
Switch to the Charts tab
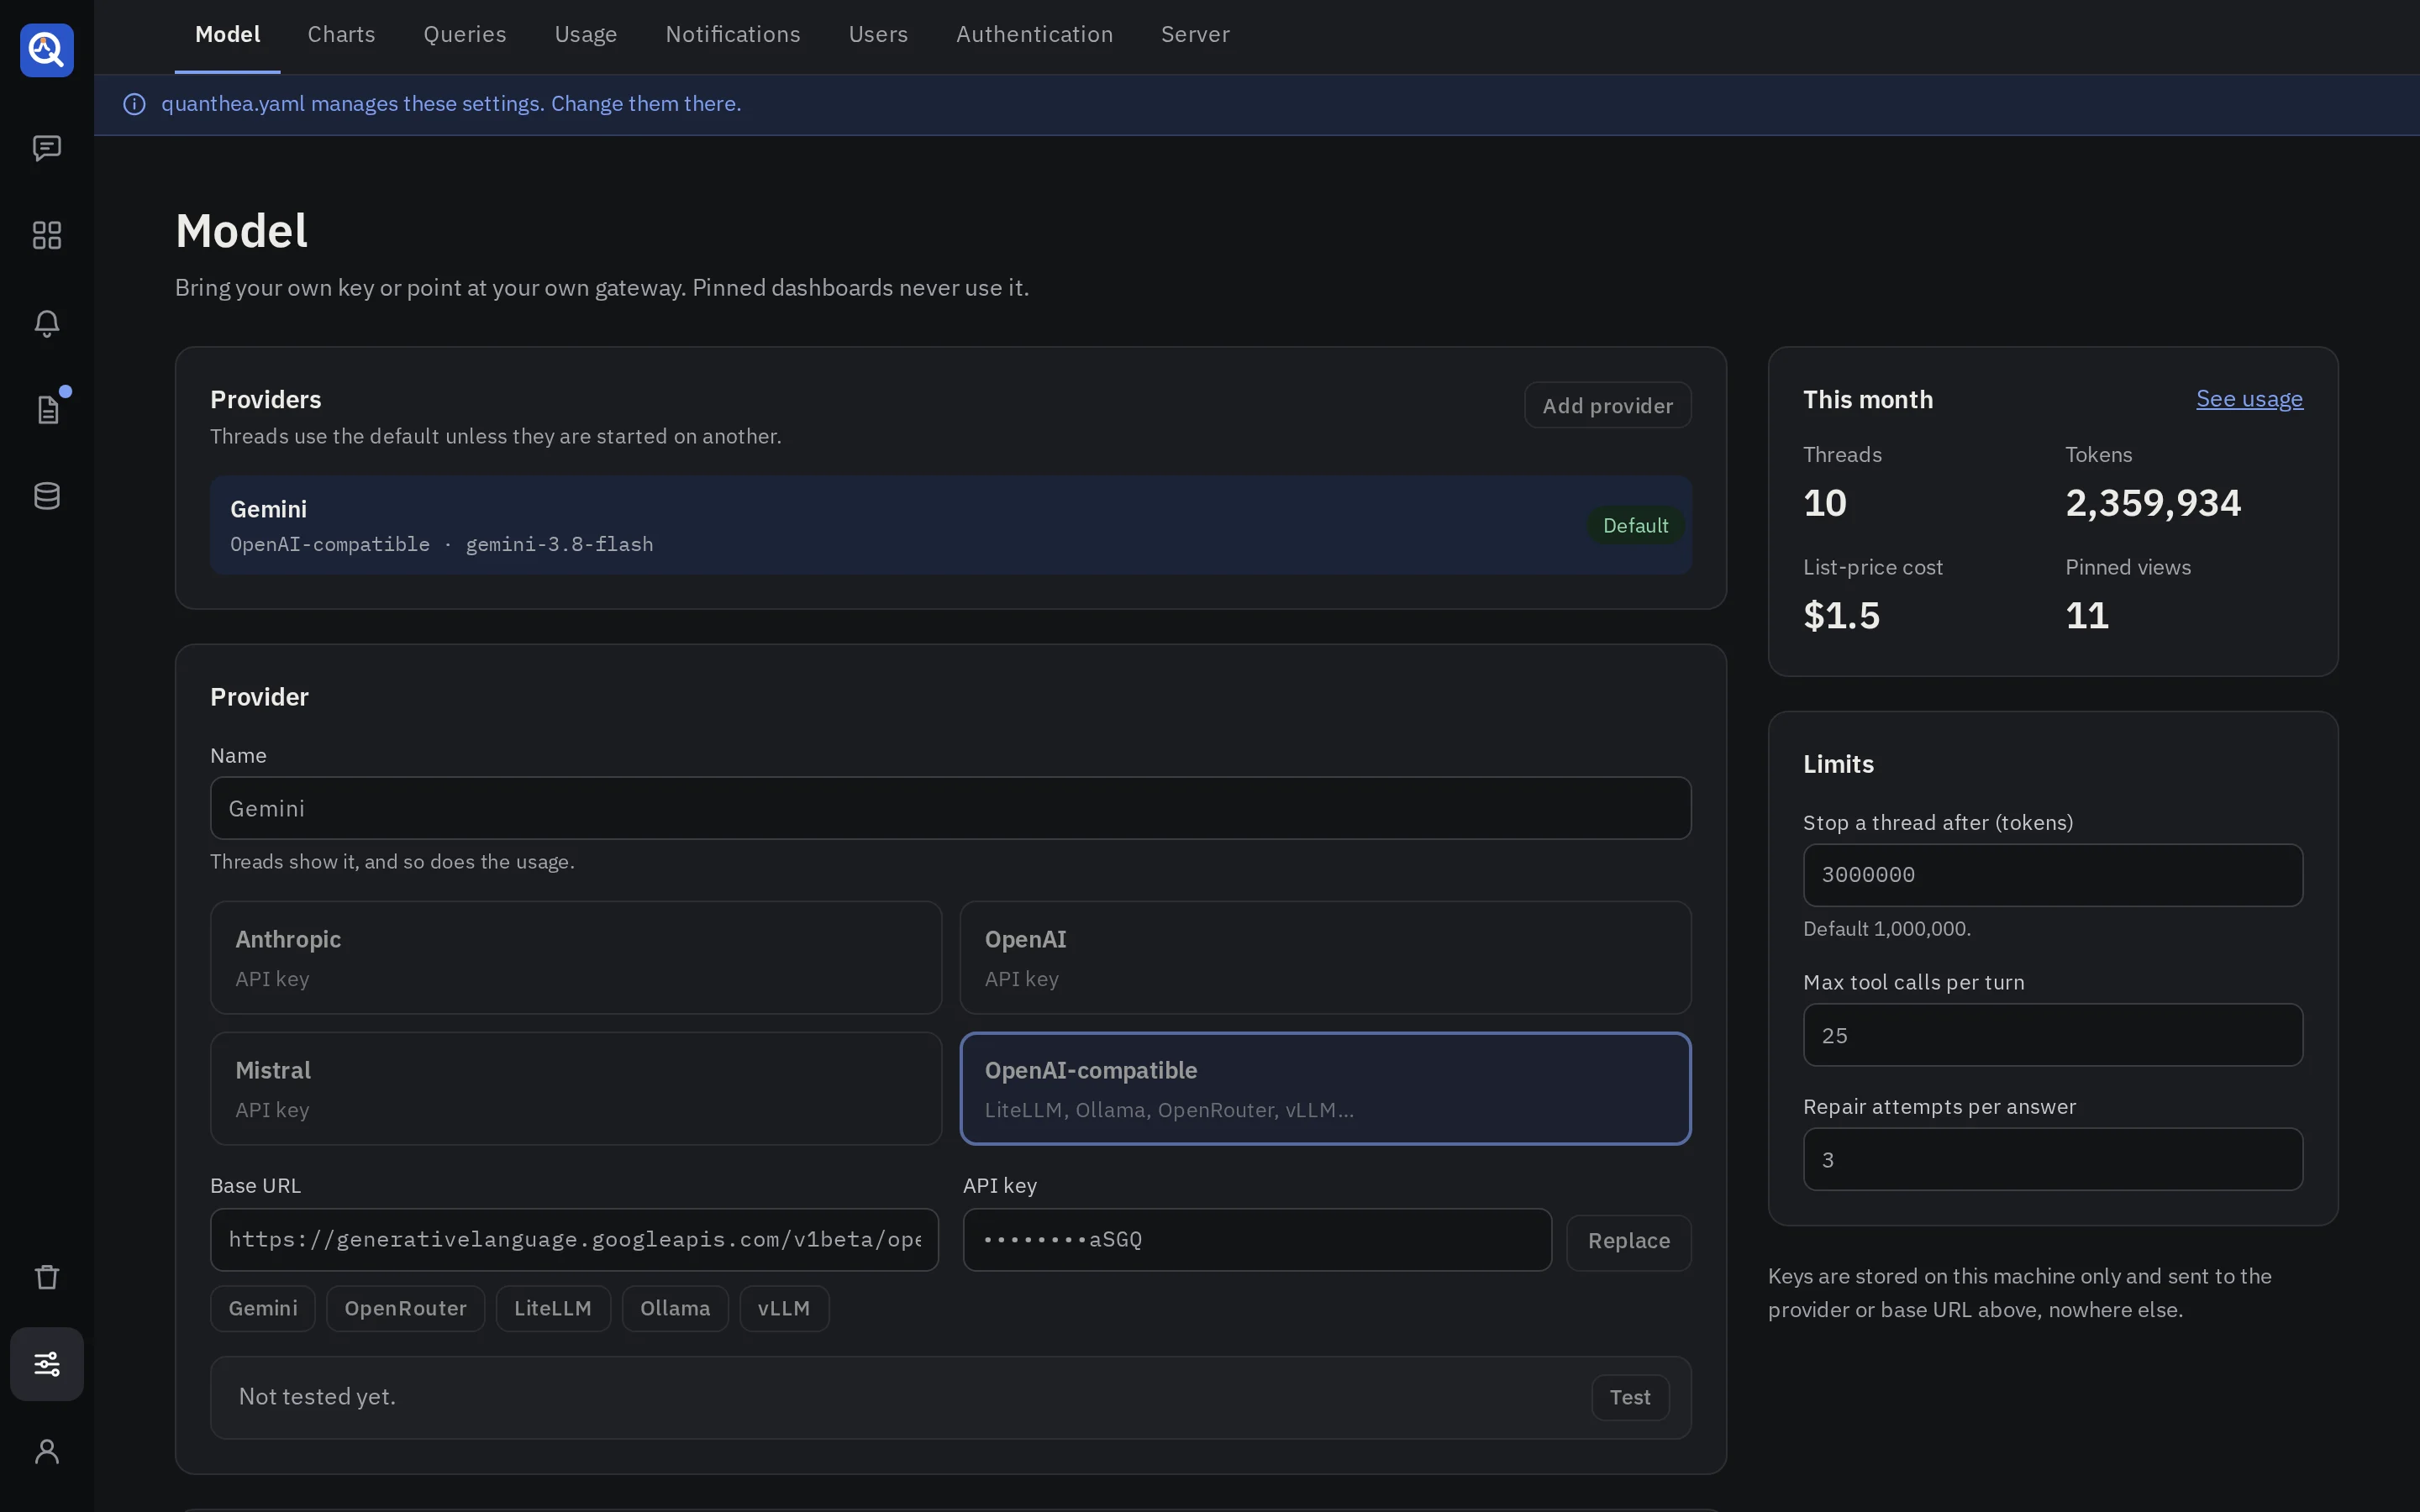tap(341, 35)
